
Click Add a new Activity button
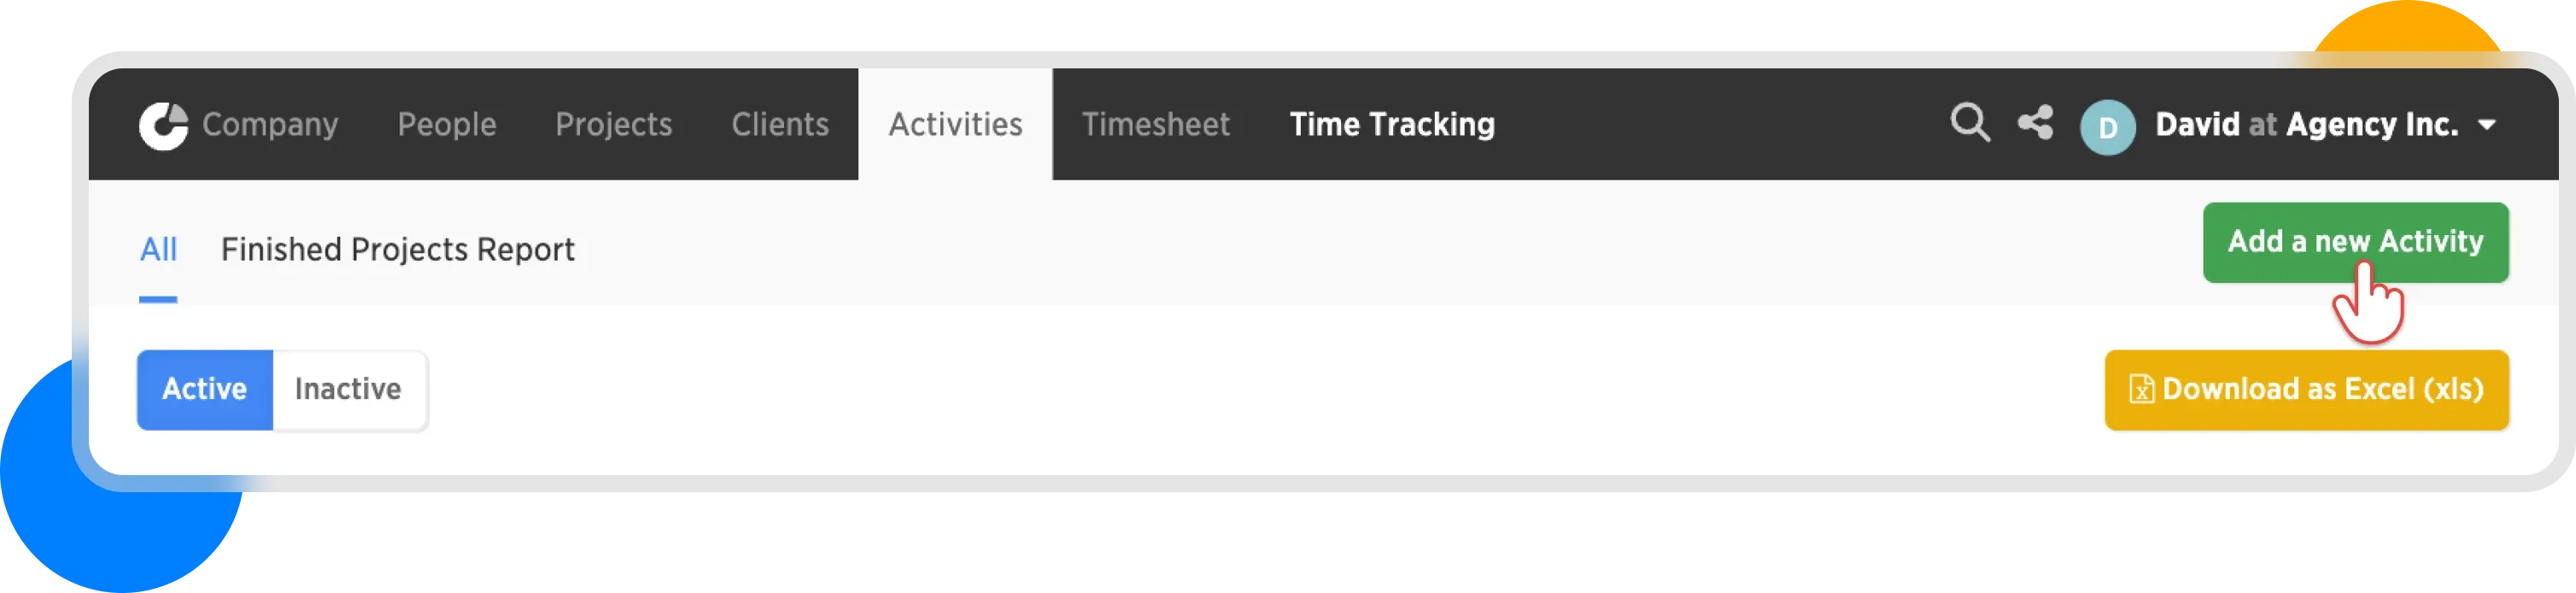click(x=2355, y=242)
